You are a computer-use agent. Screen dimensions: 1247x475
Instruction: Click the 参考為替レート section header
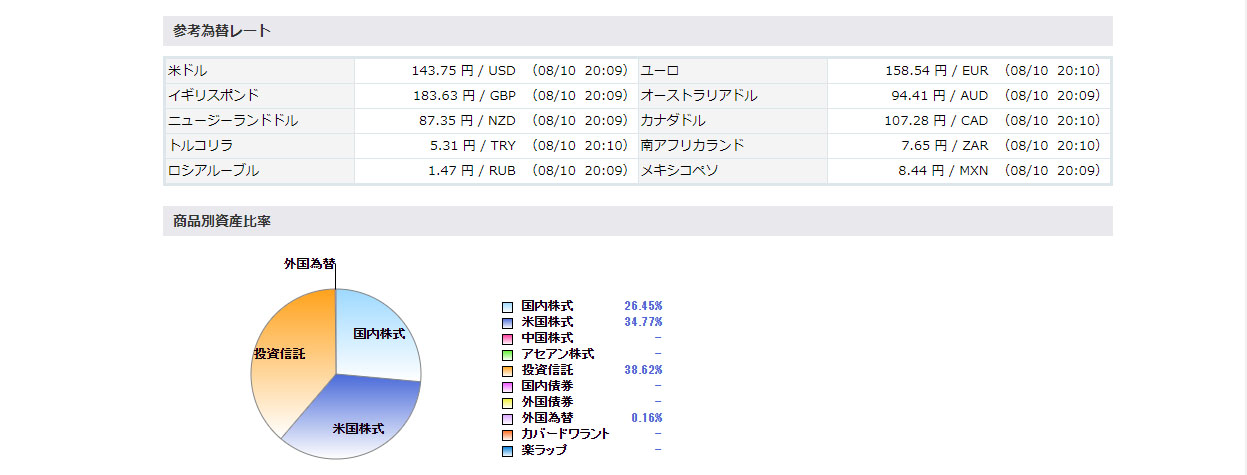pos(221,31)
